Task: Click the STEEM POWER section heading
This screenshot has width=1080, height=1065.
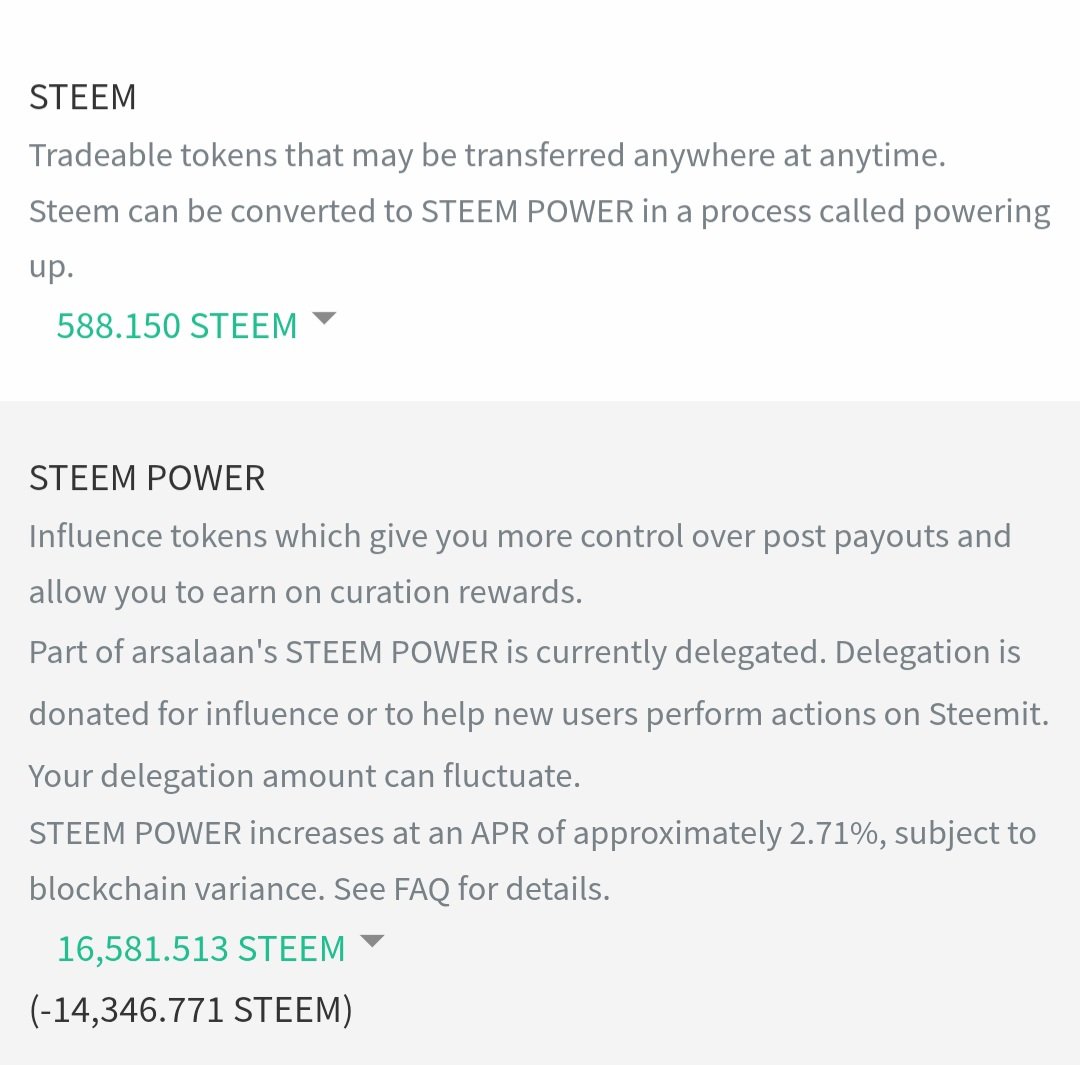Action: [147, 478]
